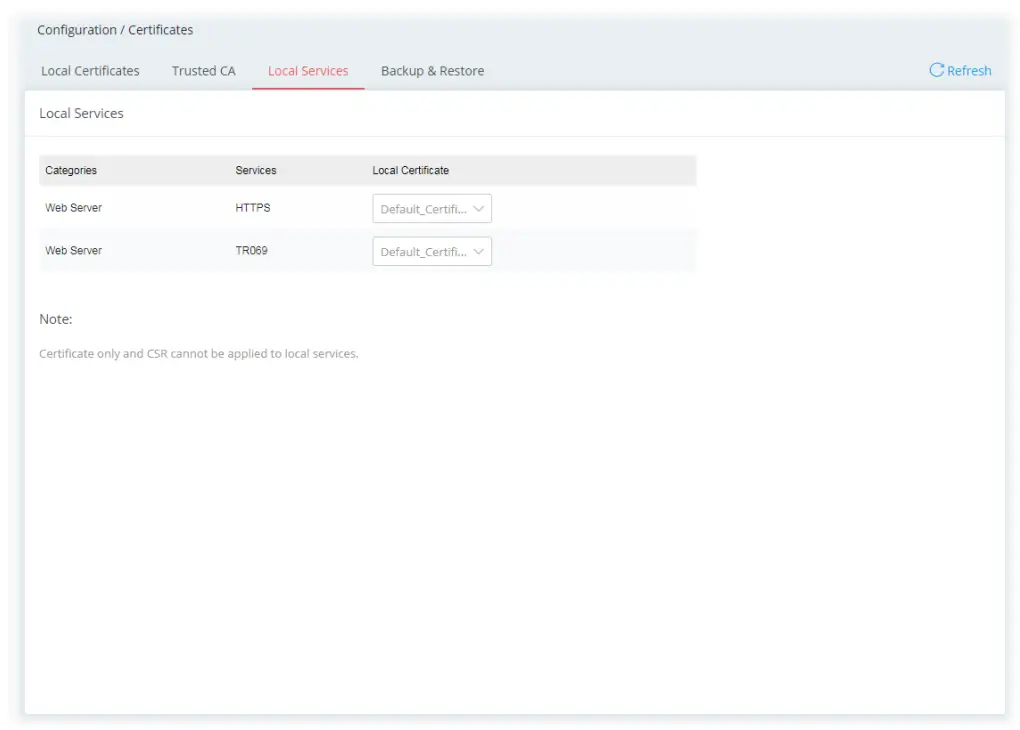The width and height of the screenshot is (1020, 730).
Task: Select the Web Server row for HTTPS
Action: (74, 208)
